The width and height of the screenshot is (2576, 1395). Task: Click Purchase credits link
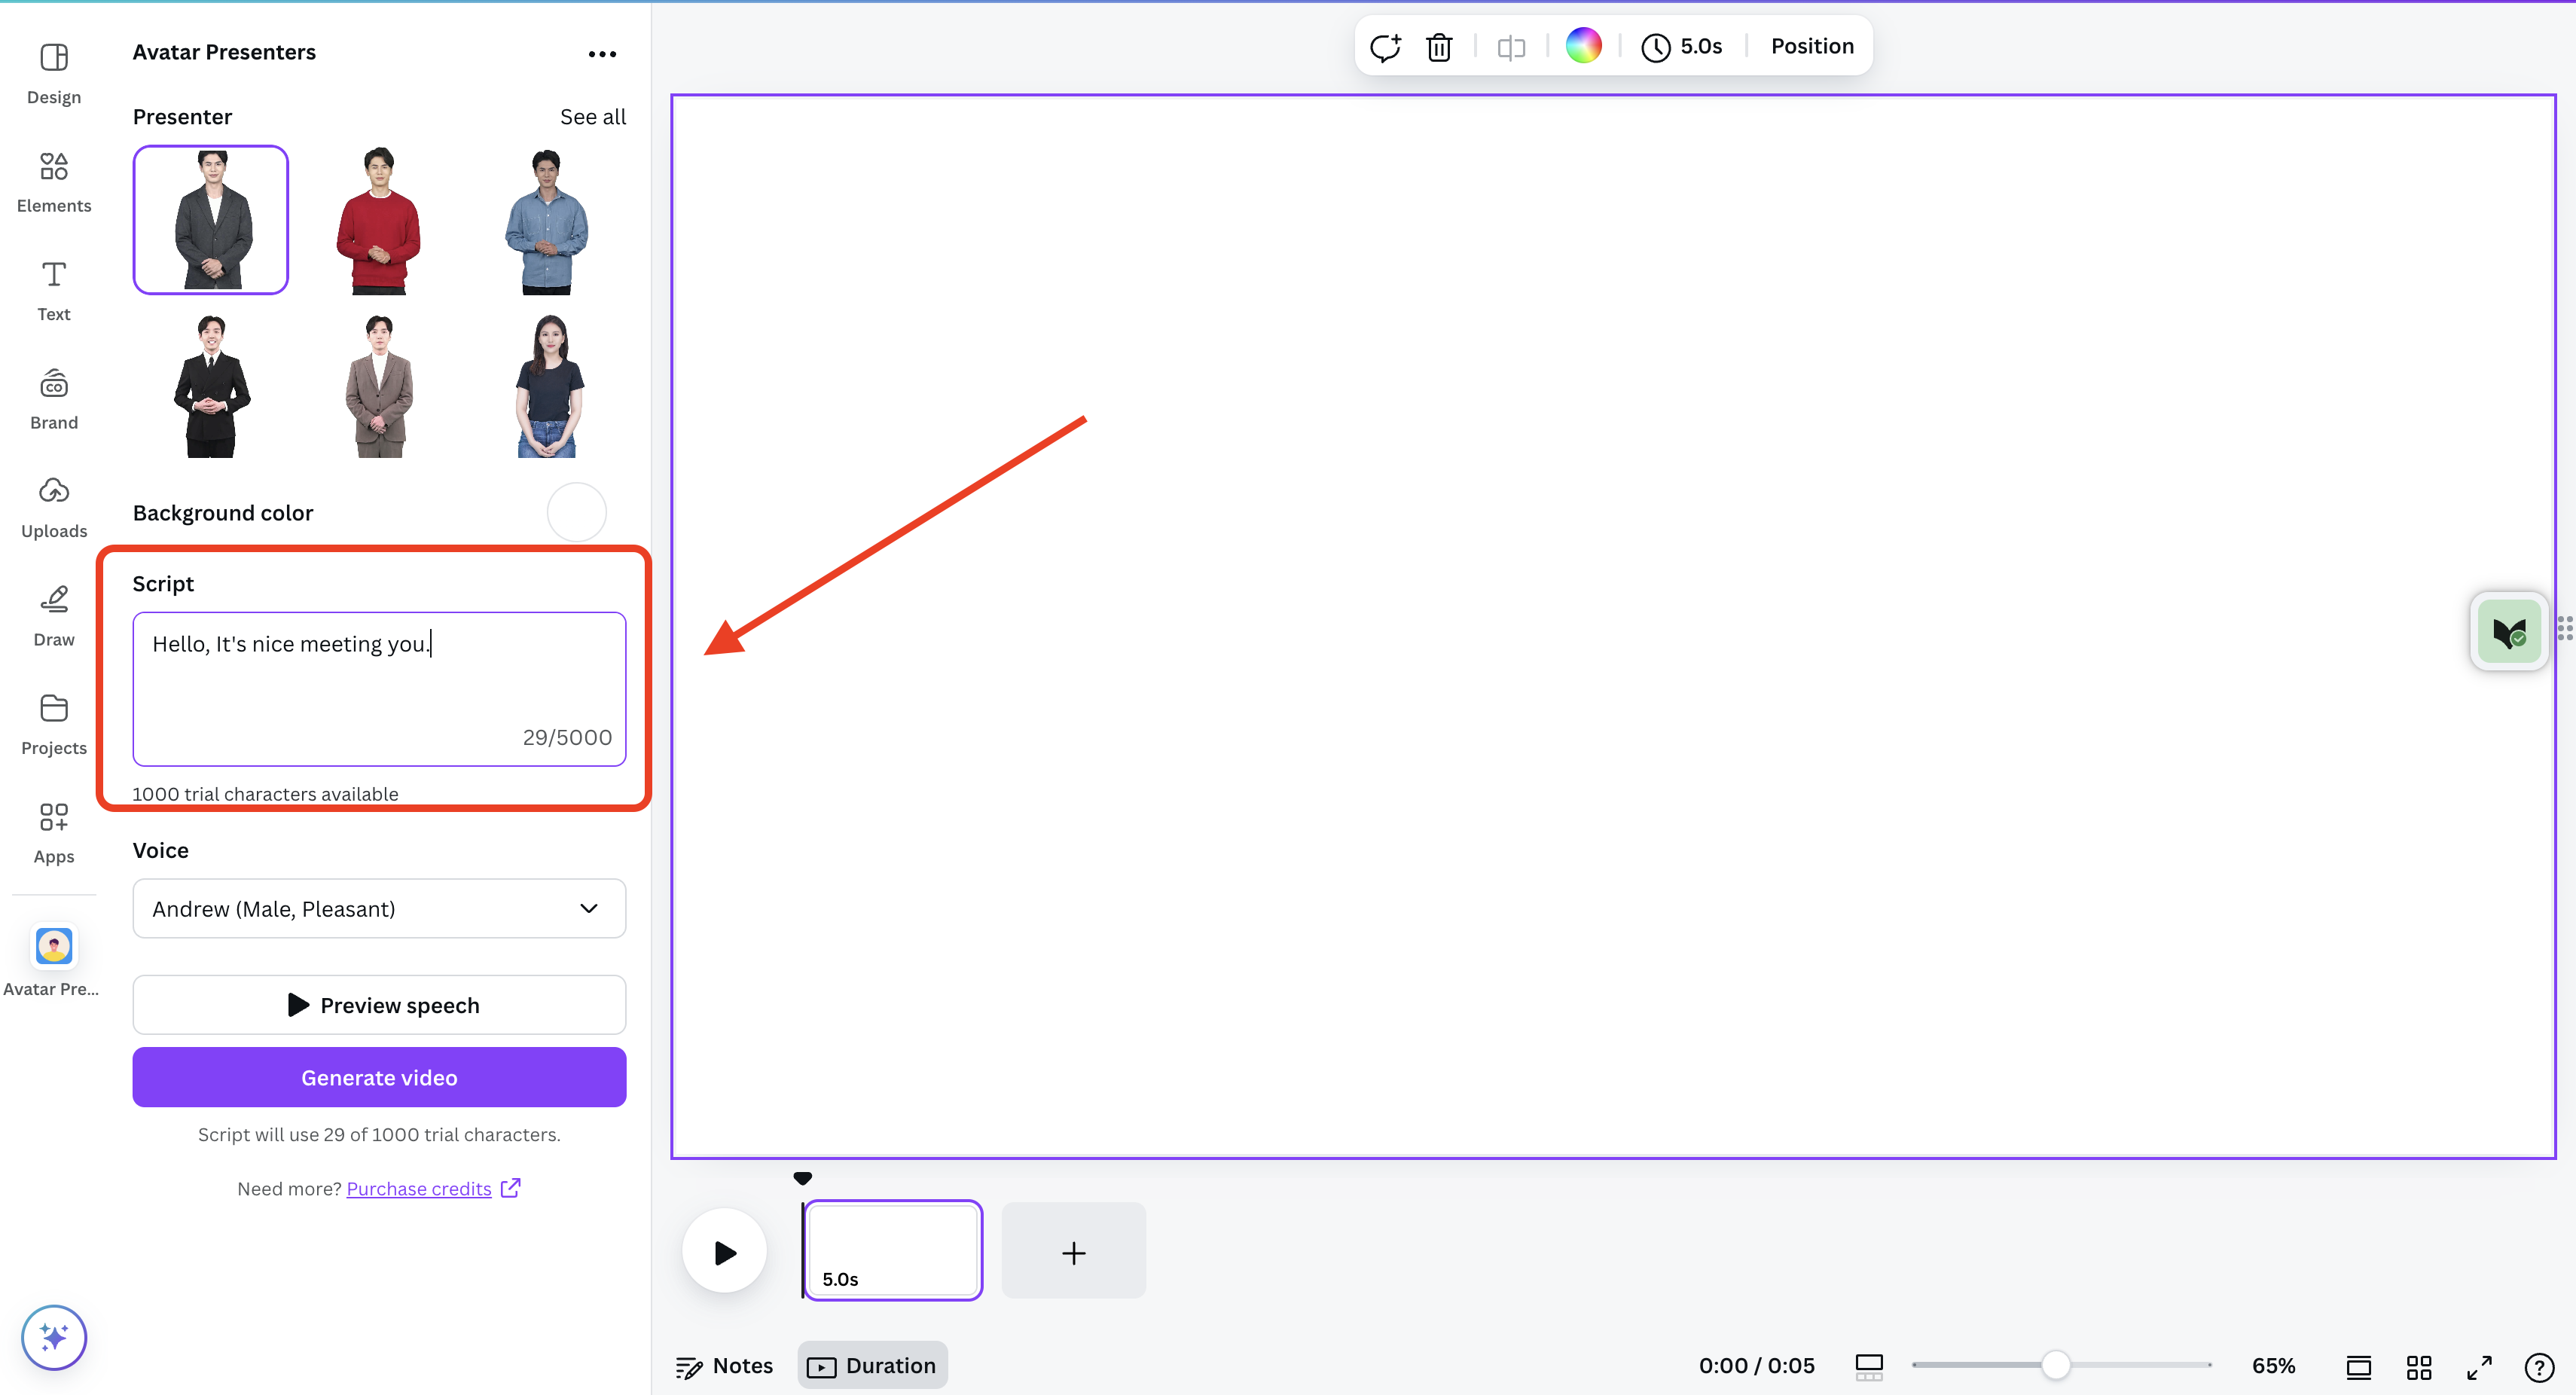pos(419,1187)
